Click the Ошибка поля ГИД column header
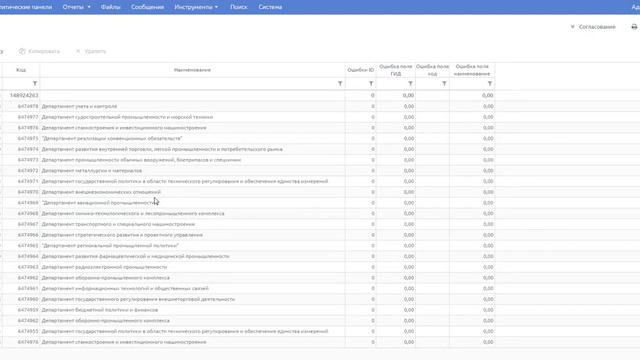Screen dimensions: 640x360 [396, 70]
